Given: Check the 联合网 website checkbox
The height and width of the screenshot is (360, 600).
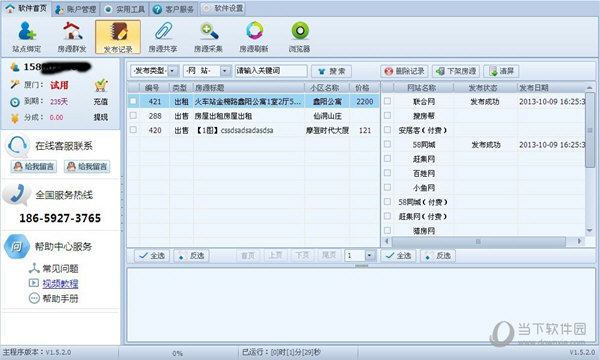Looking at the screenshot, I should pos(387,101).
